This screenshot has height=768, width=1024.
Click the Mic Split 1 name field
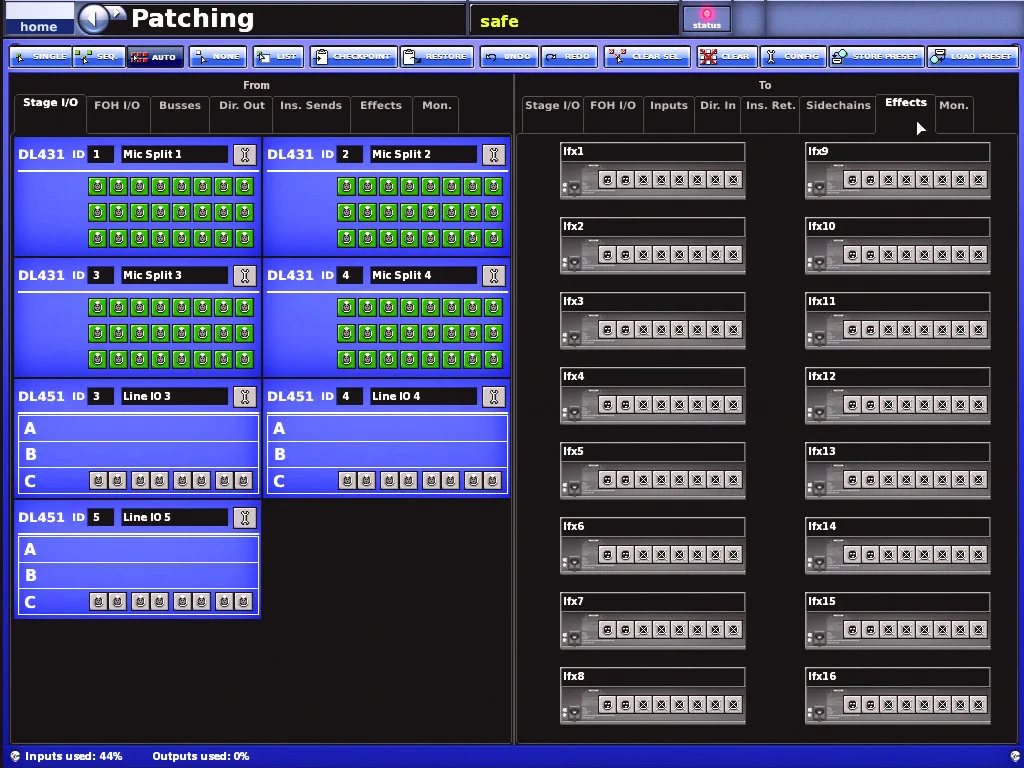(174, 154)
